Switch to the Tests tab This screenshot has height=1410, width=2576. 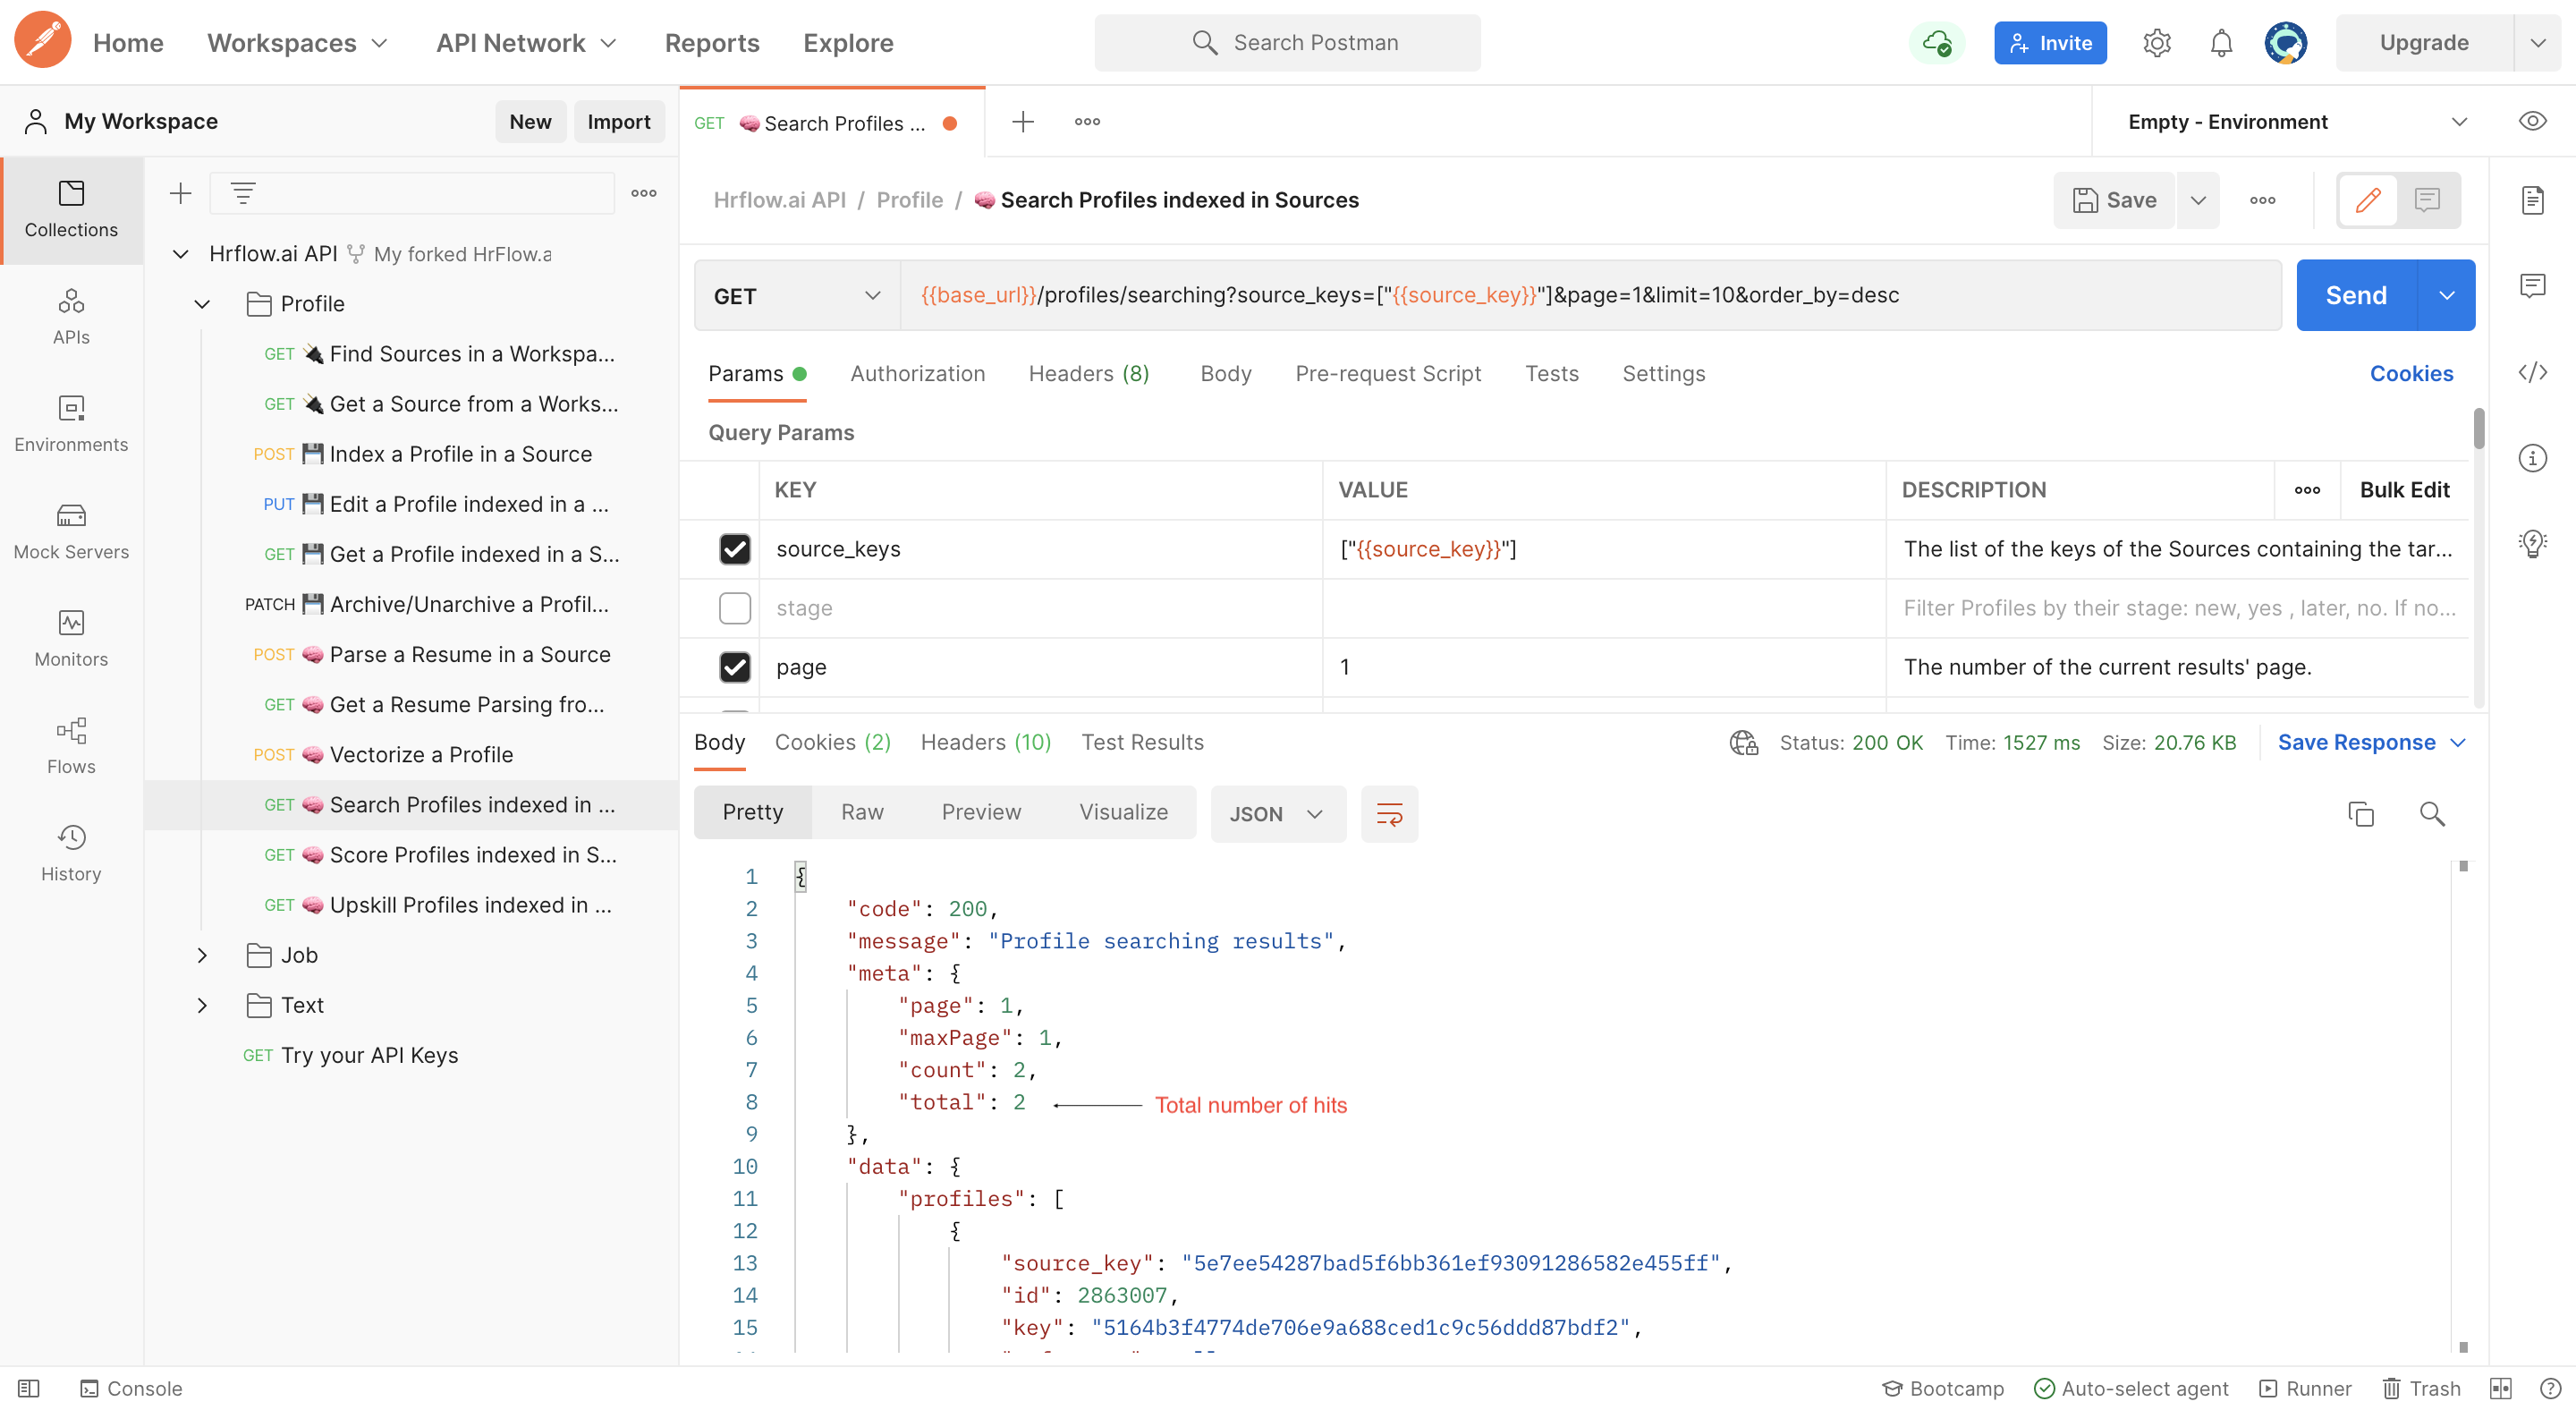(1551, 374)
